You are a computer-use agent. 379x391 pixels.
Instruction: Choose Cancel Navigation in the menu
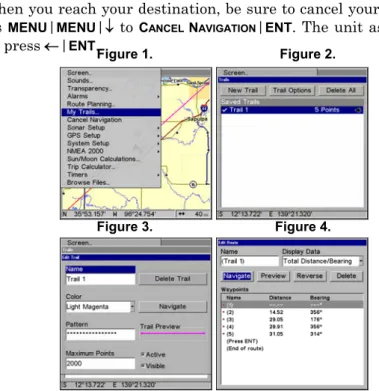pyautogui.click(x=94, y=120)
